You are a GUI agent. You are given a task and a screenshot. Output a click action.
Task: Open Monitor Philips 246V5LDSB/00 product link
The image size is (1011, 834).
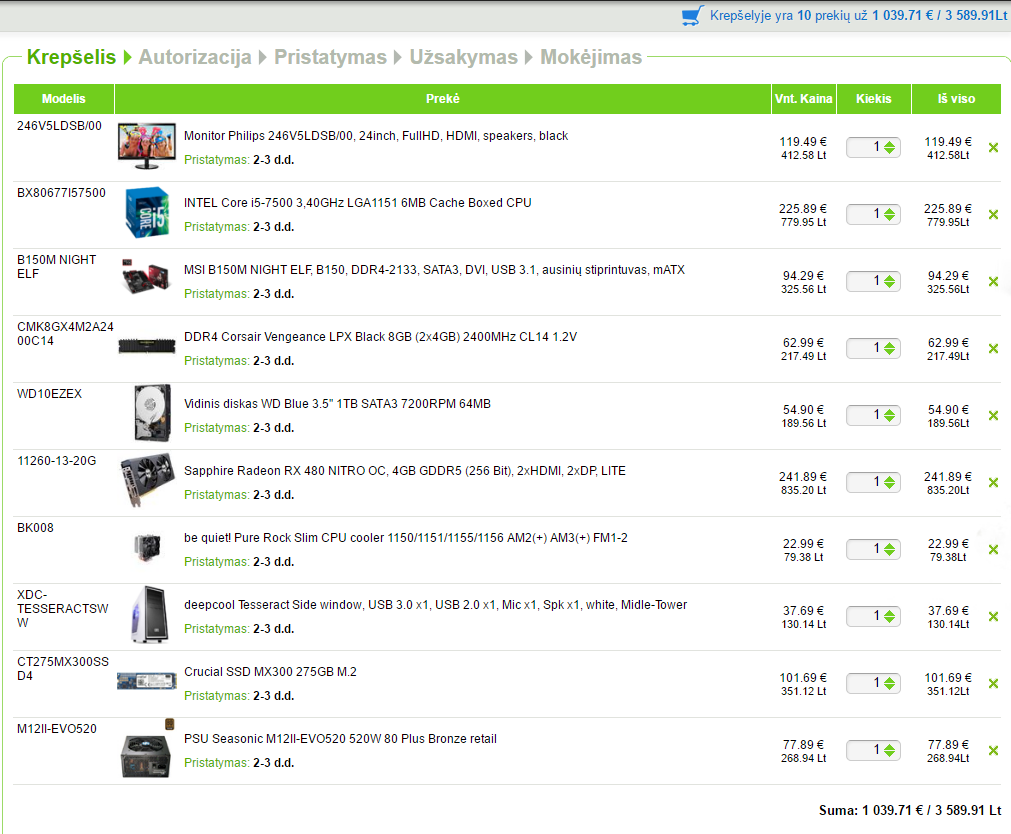(376, 136)
